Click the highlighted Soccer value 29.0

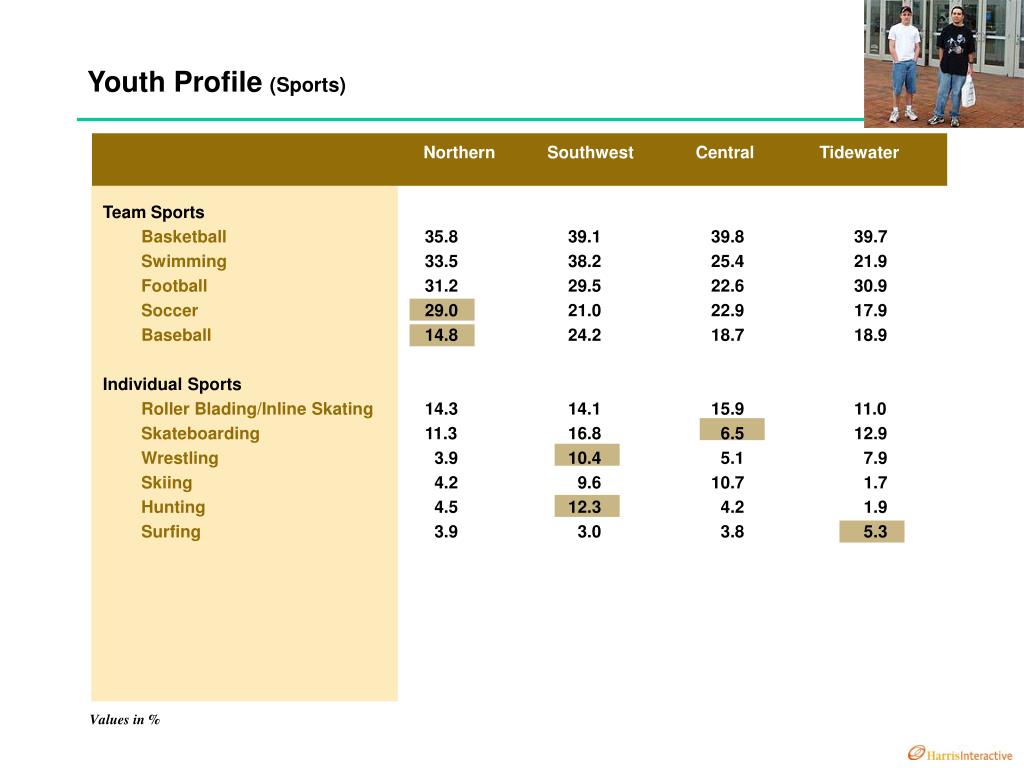pyautogui.click(x=442, y=310)
